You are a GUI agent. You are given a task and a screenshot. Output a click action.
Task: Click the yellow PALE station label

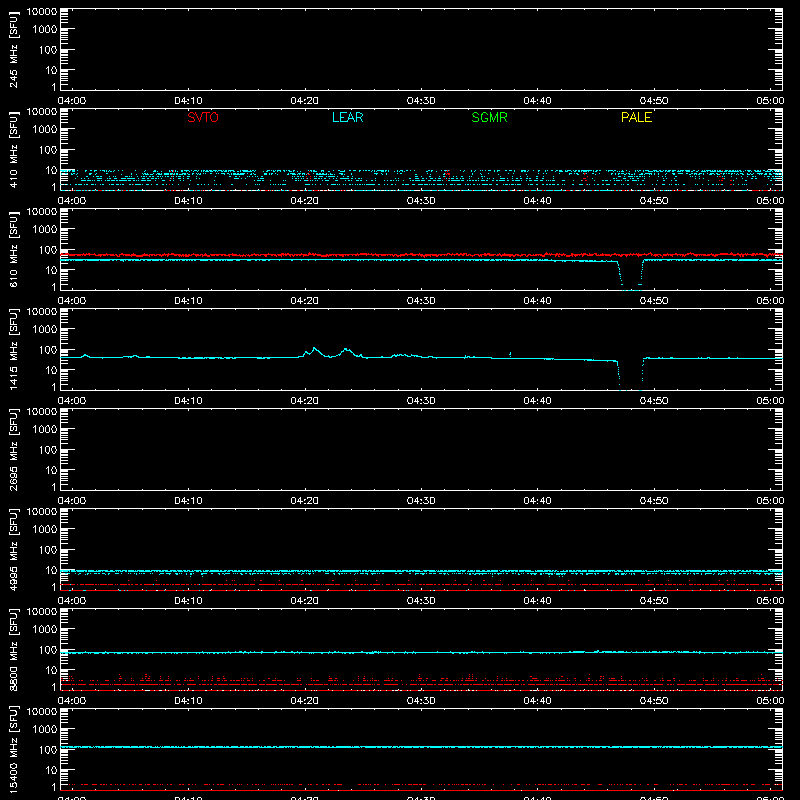point(636,117)
